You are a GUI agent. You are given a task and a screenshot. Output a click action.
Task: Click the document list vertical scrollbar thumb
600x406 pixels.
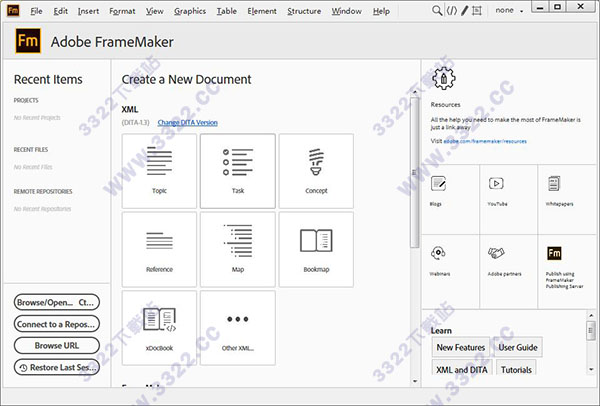(x=414, y=172)
